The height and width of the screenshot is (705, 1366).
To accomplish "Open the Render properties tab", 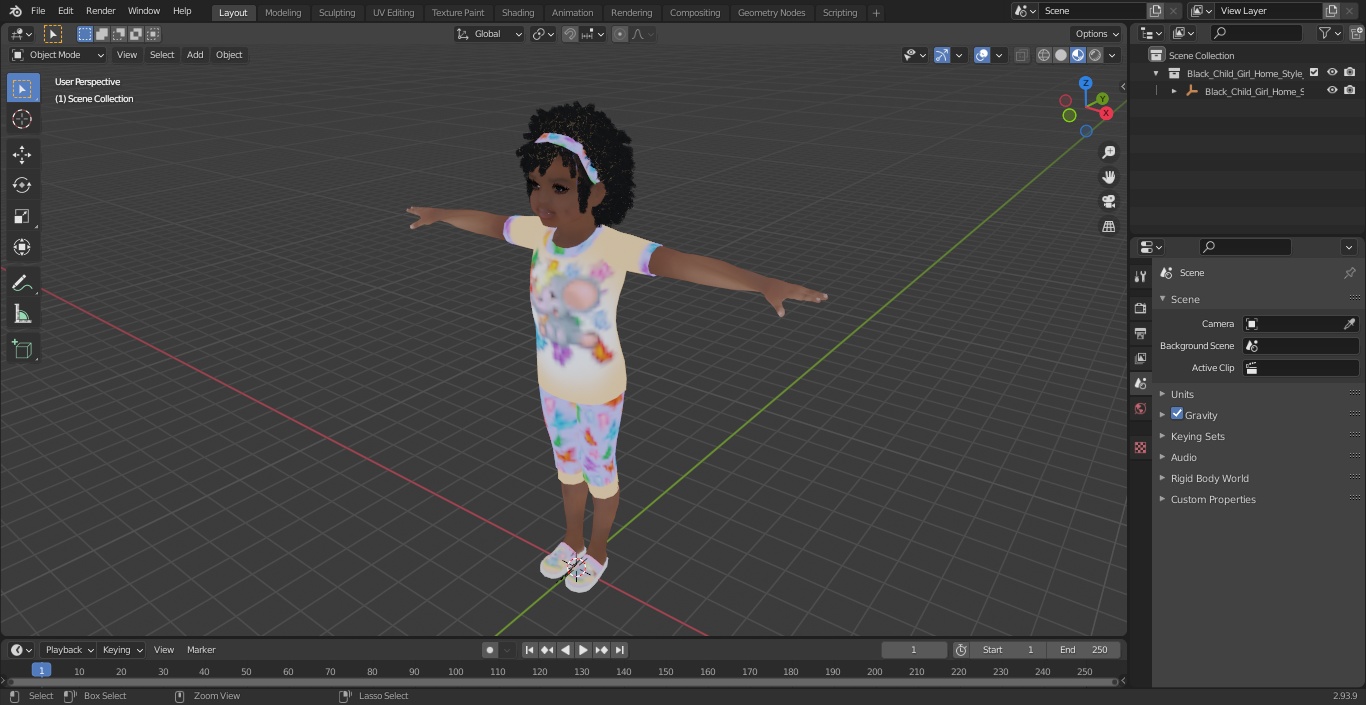I will [x=1140, y=308].
